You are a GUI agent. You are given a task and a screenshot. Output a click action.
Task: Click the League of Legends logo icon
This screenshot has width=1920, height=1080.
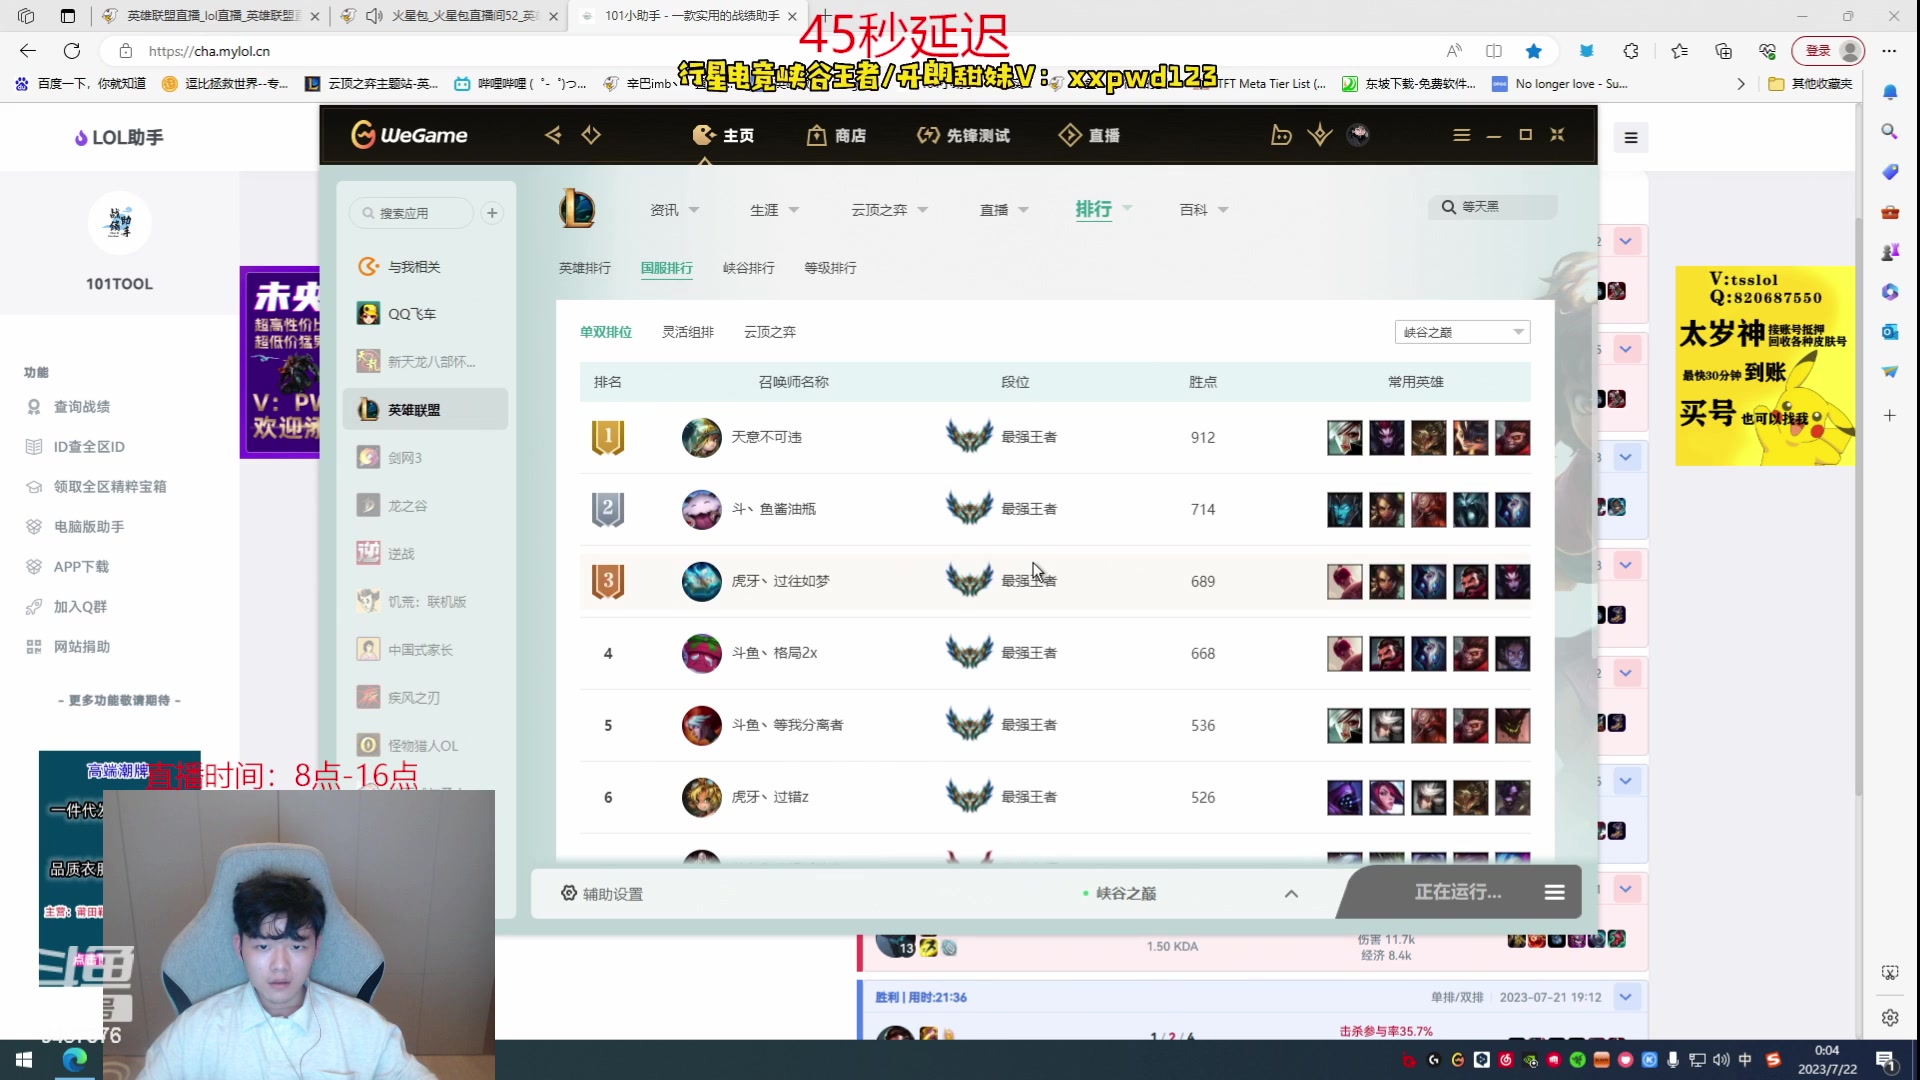click(x=577, y=209)
